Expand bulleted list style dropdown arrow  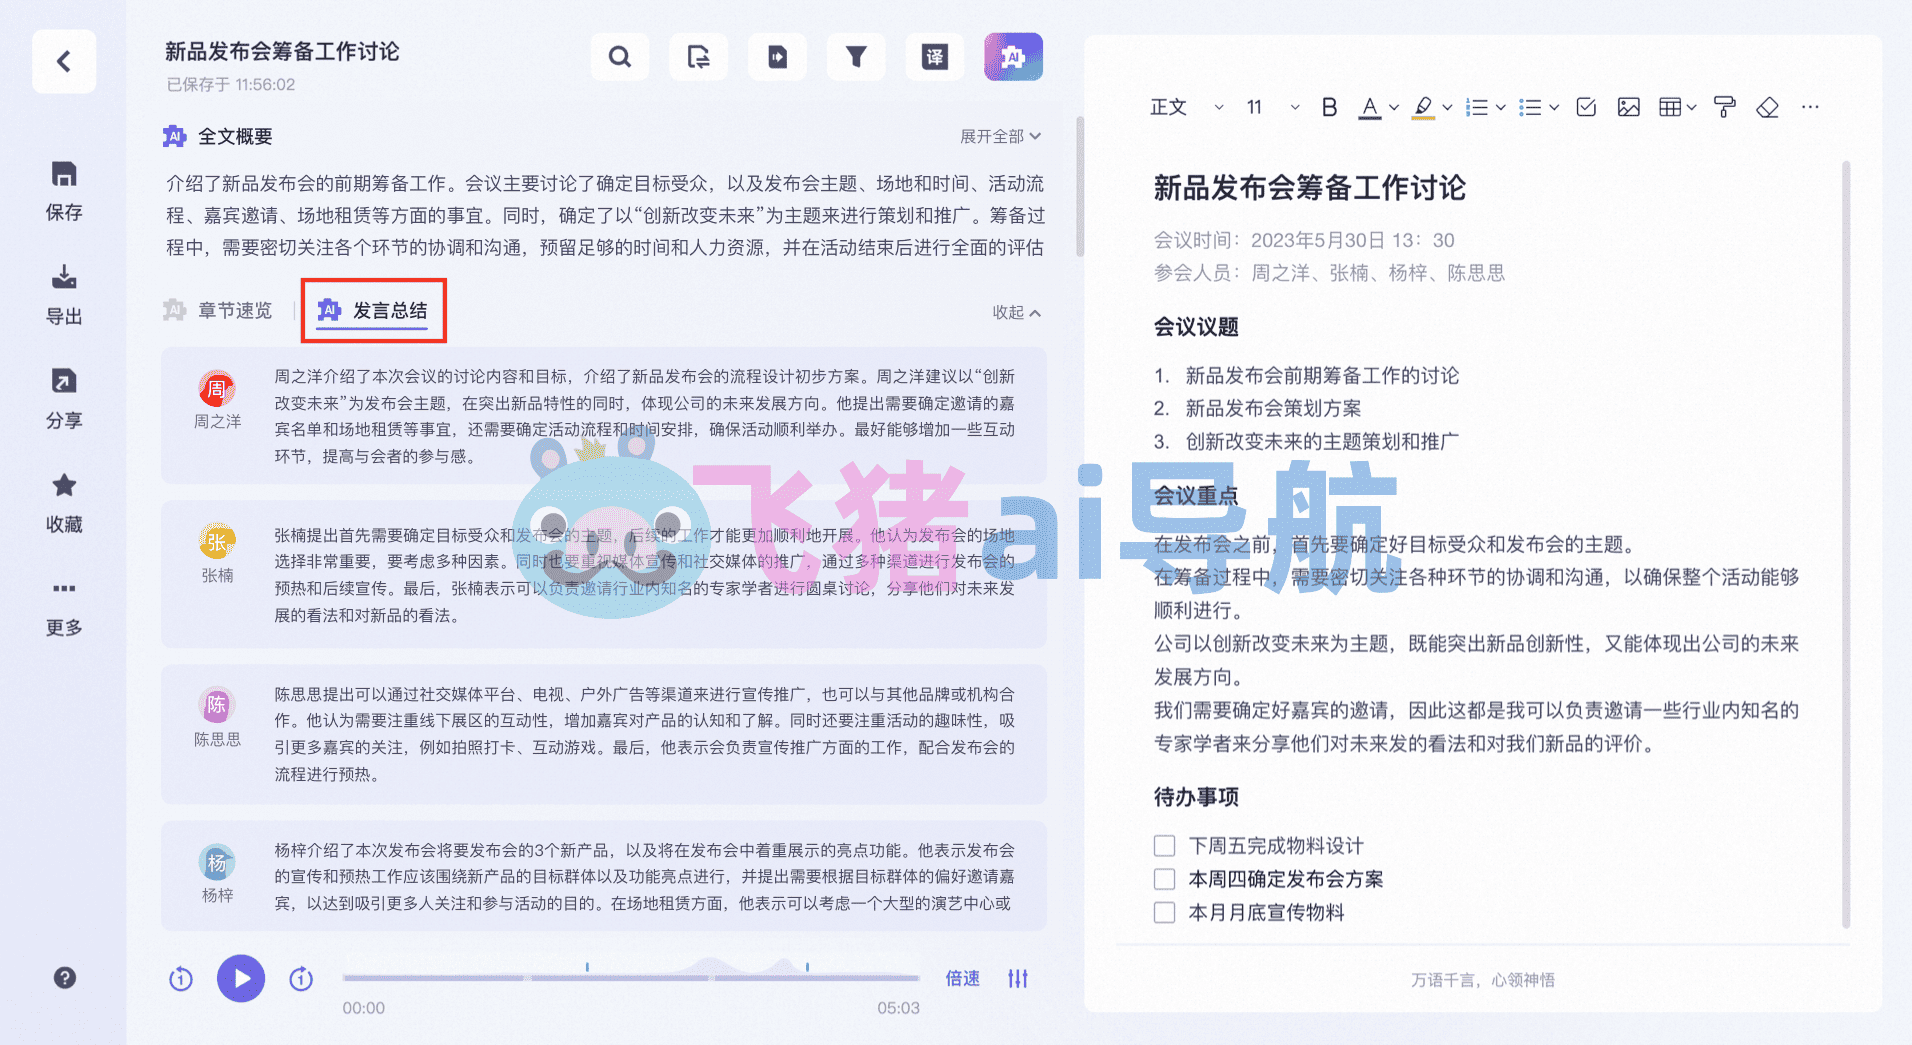click(x=1553, y=107)
